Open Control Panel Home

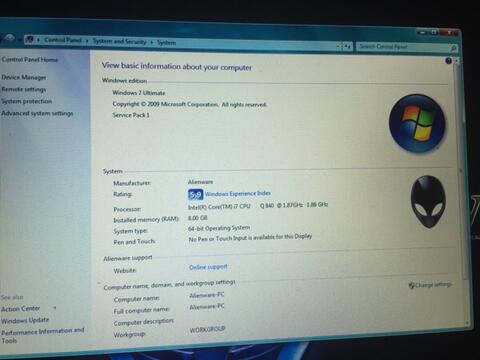[30, 60]
